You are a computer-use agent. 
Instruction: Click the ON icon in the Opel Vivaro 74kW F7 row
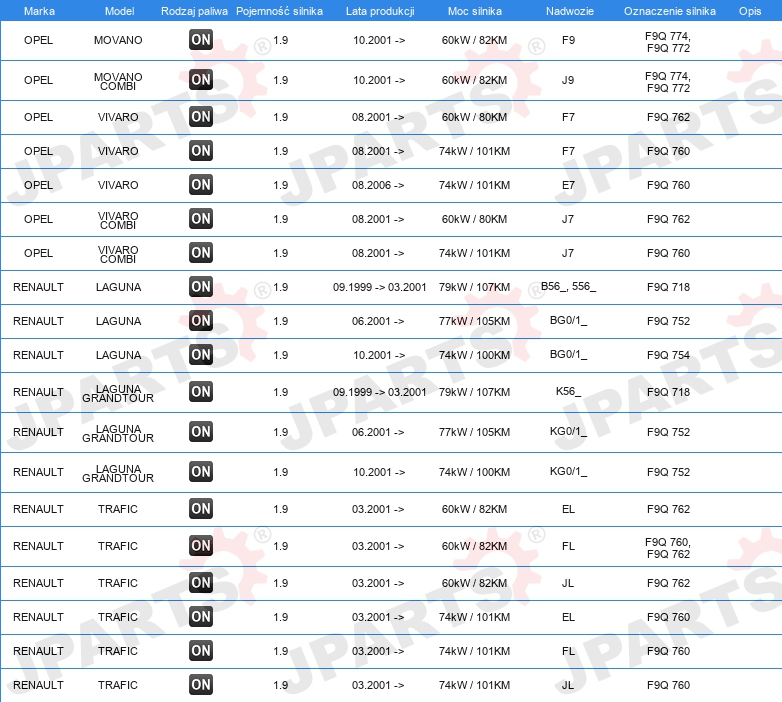[201, 151]
